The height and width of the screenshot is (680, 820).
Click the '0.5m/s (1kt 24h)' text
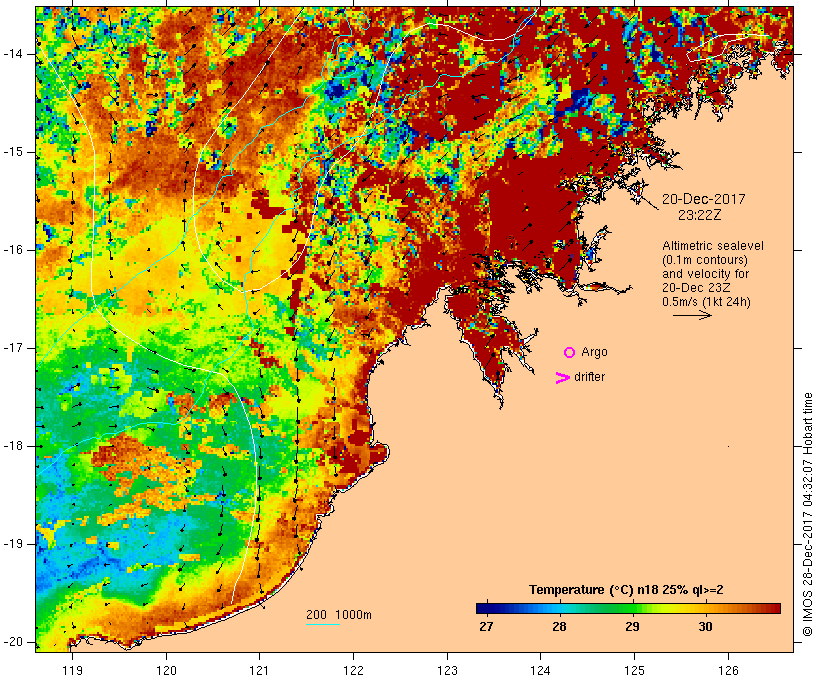pos(706,302)
